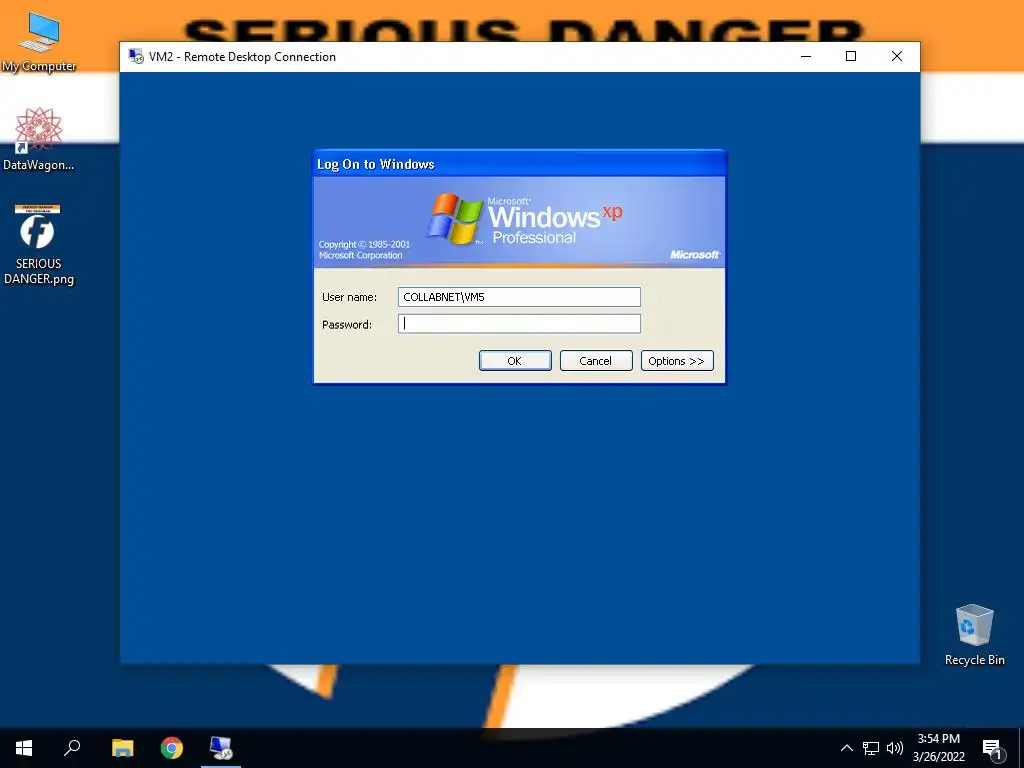The width and height of the screenshot is (1024, 768).
Task: Open the volume speaker tray icon
Action: [895, 748]
